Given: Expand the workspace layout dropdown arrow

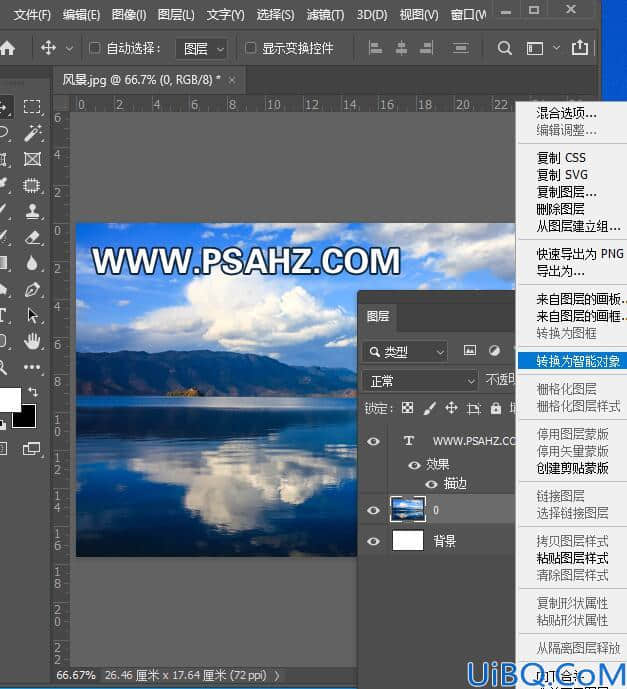Looking at the screenshot, I should point(556,47).
